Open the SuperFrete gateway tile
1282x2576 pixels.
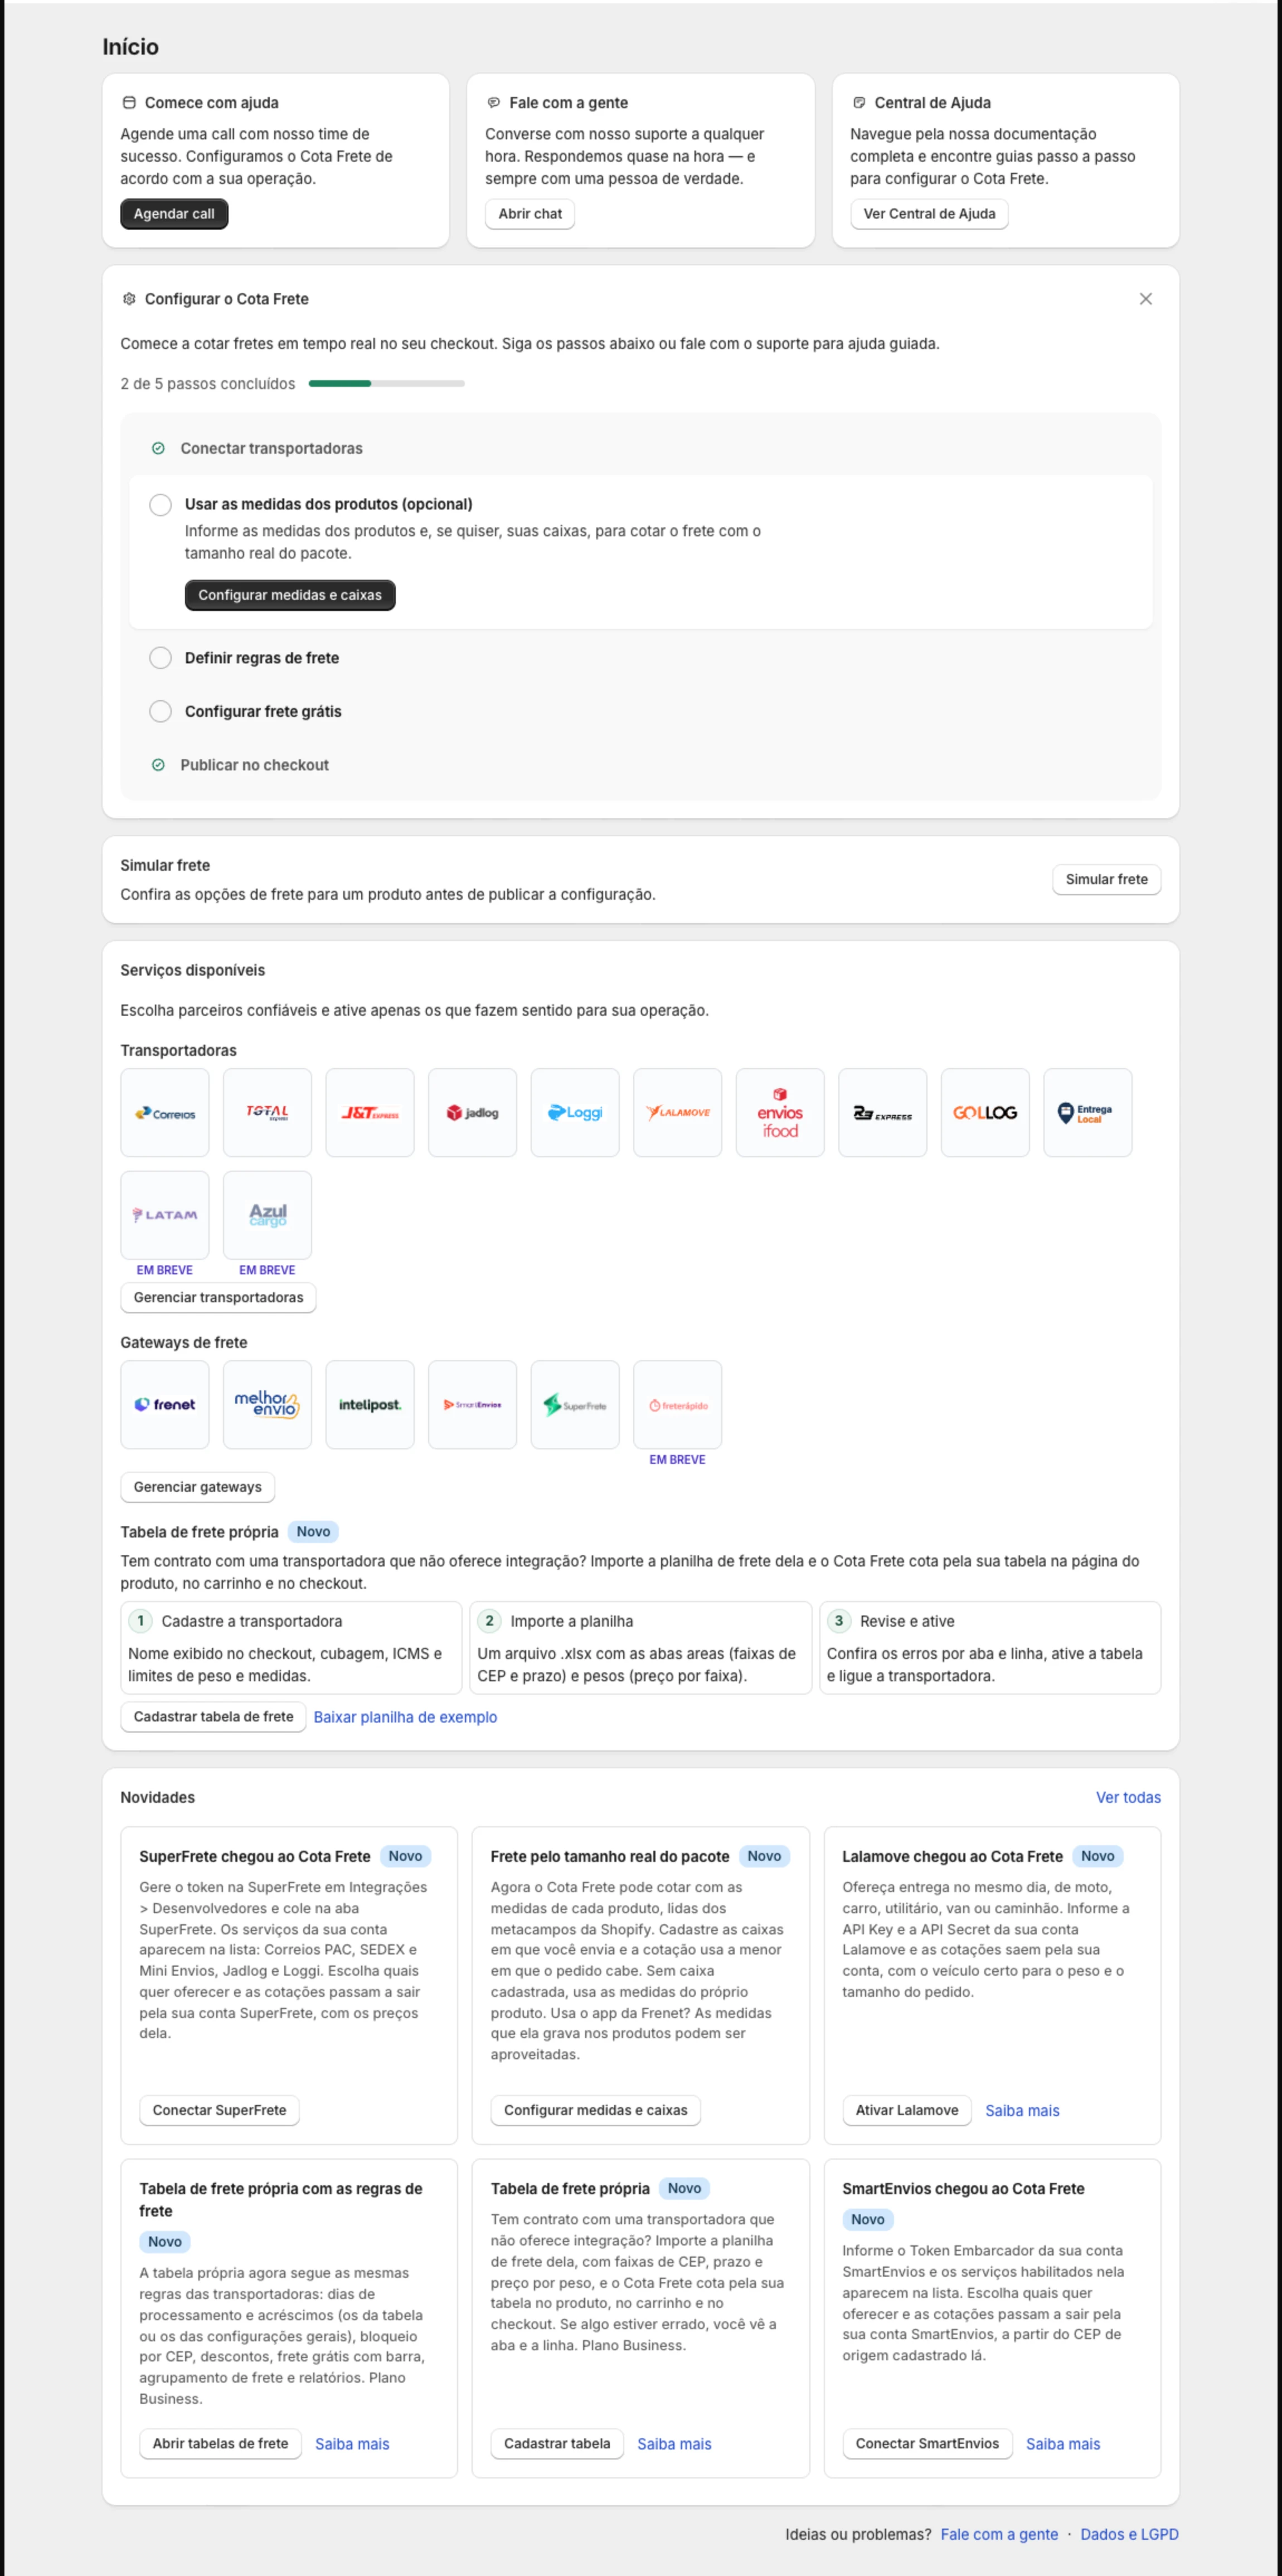575,1404
